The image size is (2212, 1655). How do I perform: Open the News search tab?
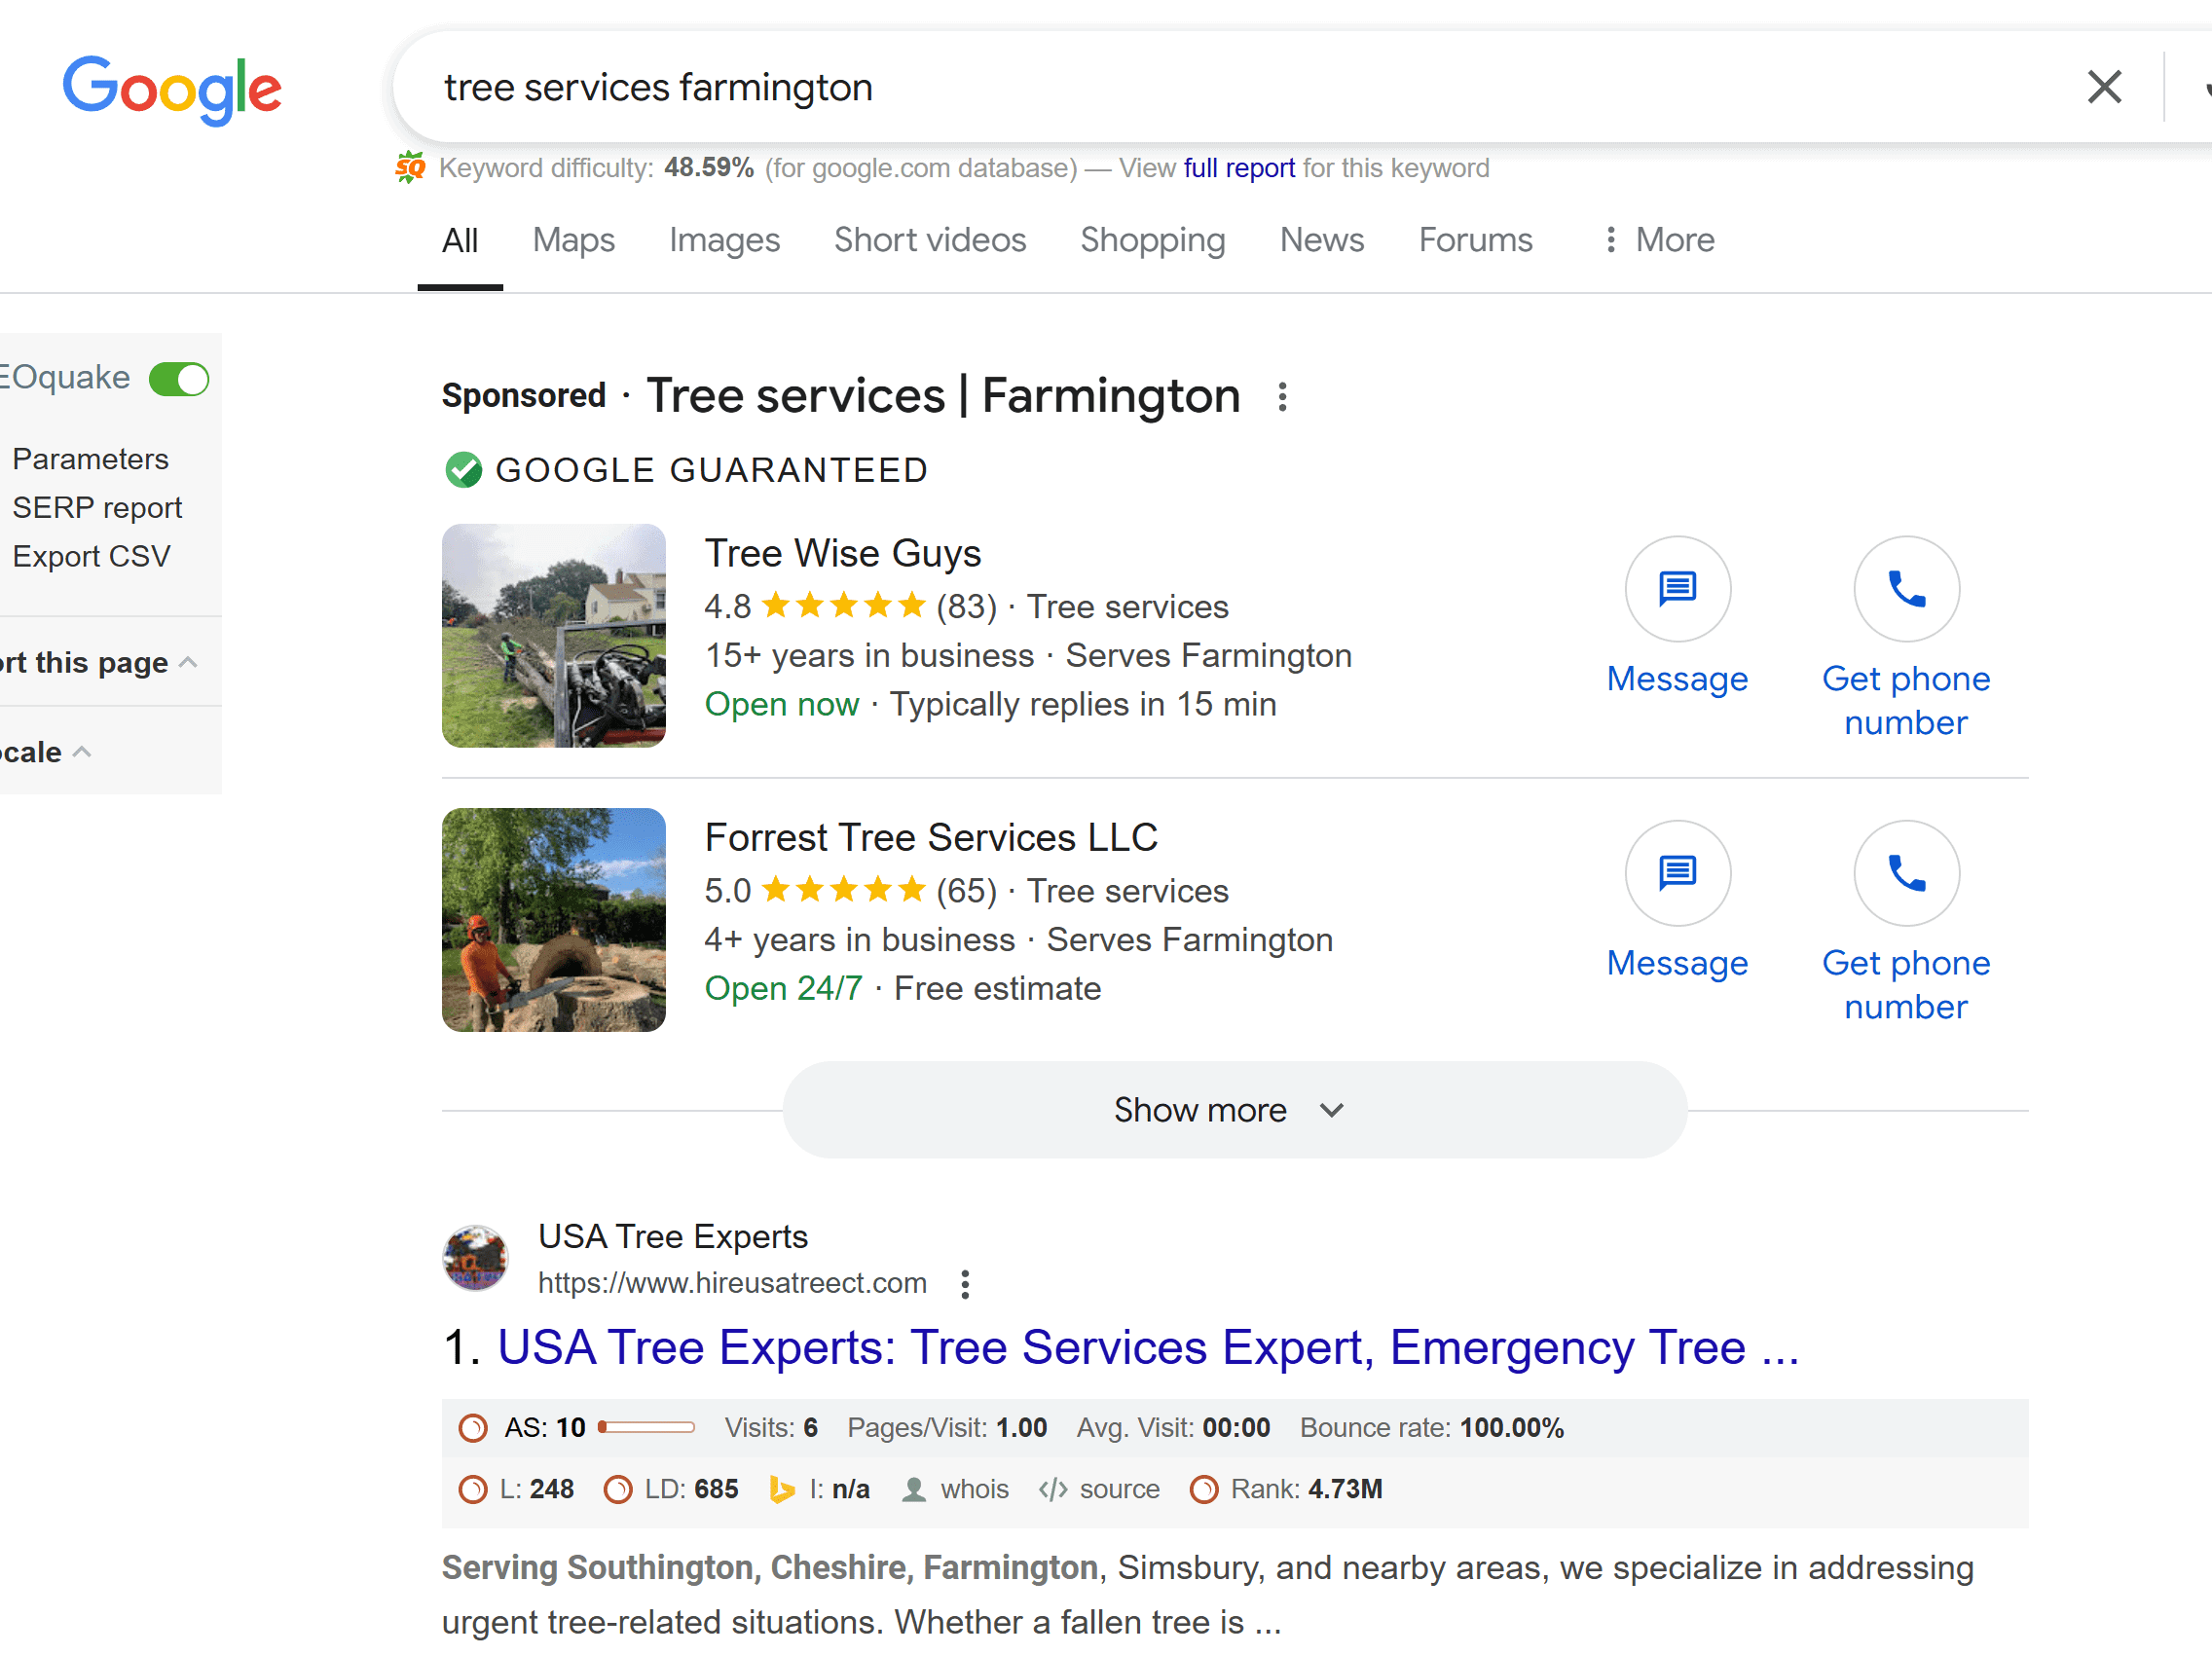[x=1322, y=240]
